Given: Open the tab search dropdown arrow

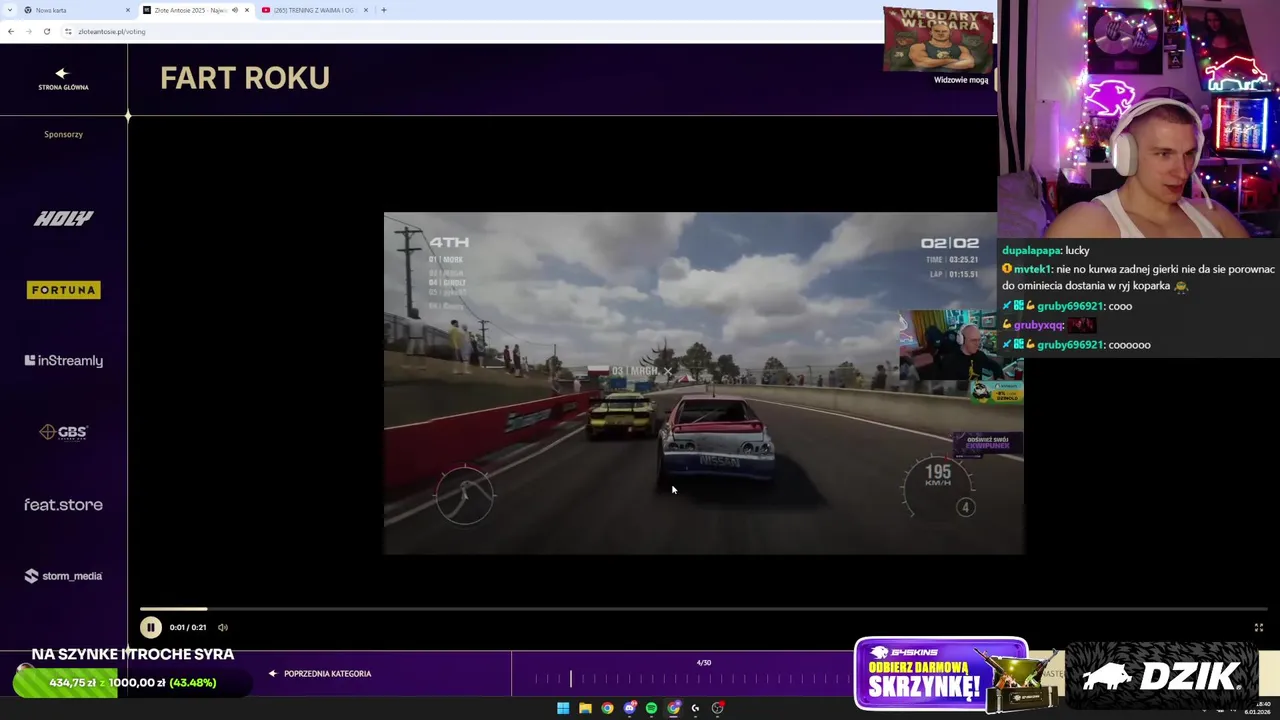Looking at the screenshot, I should 9,10.
